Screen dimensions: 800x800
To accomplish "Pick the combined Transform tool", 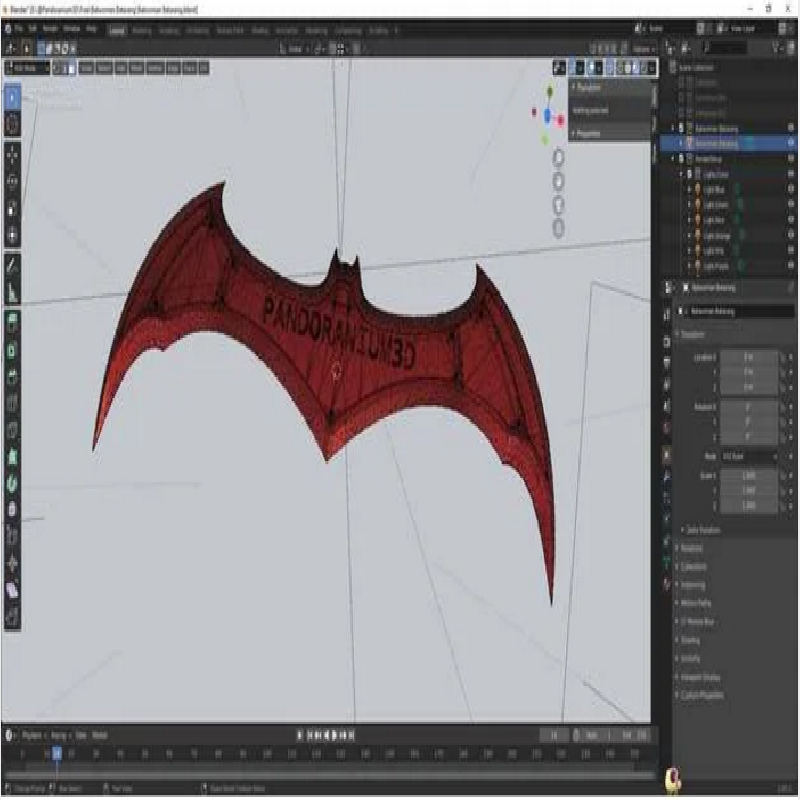I will (x=12, y=235).
